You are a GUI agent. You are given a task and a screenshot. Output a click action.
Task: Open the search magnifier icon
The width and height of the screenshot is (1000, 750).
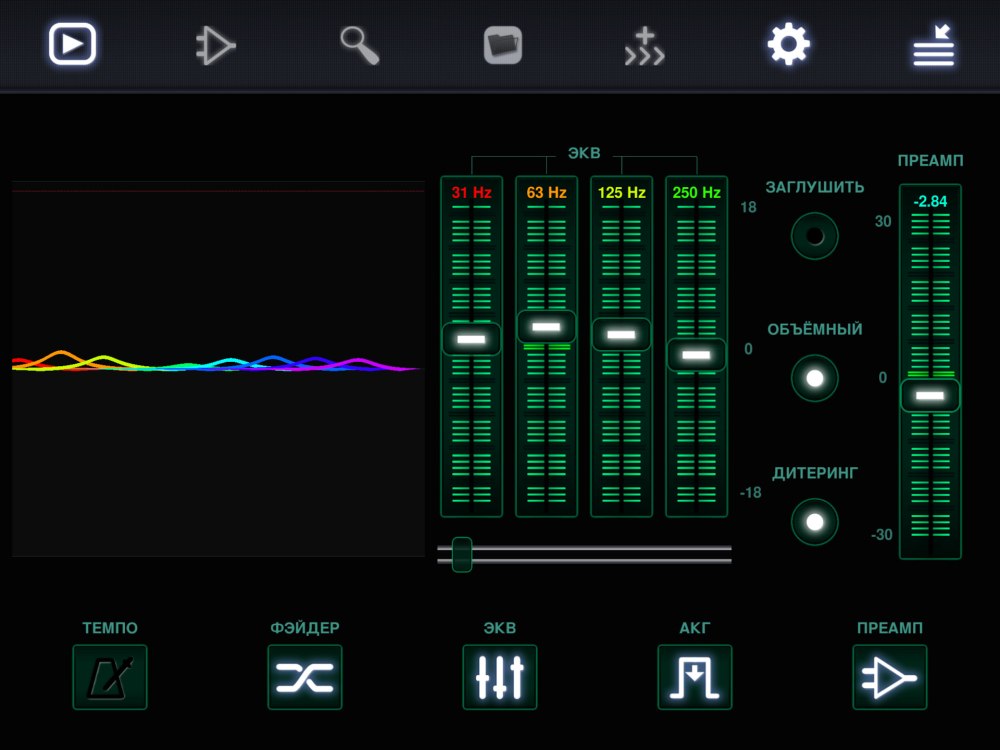click(x=360, y=45)
